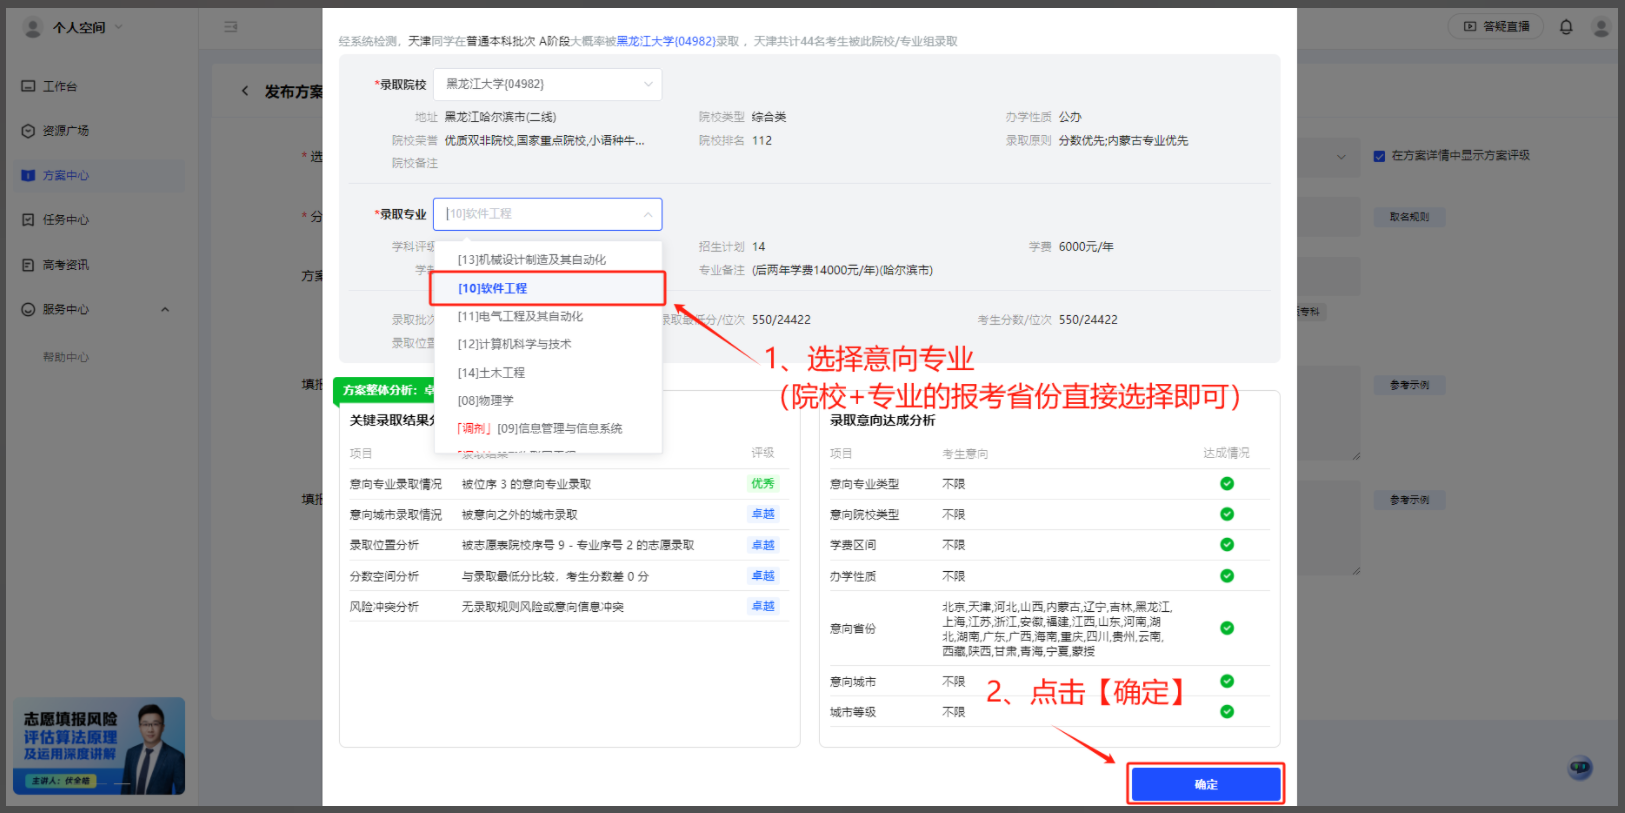The width and height of the screenshot is (1625, 813).
Task: Click the upper 参考示例 button
Action: point(1409,385)
